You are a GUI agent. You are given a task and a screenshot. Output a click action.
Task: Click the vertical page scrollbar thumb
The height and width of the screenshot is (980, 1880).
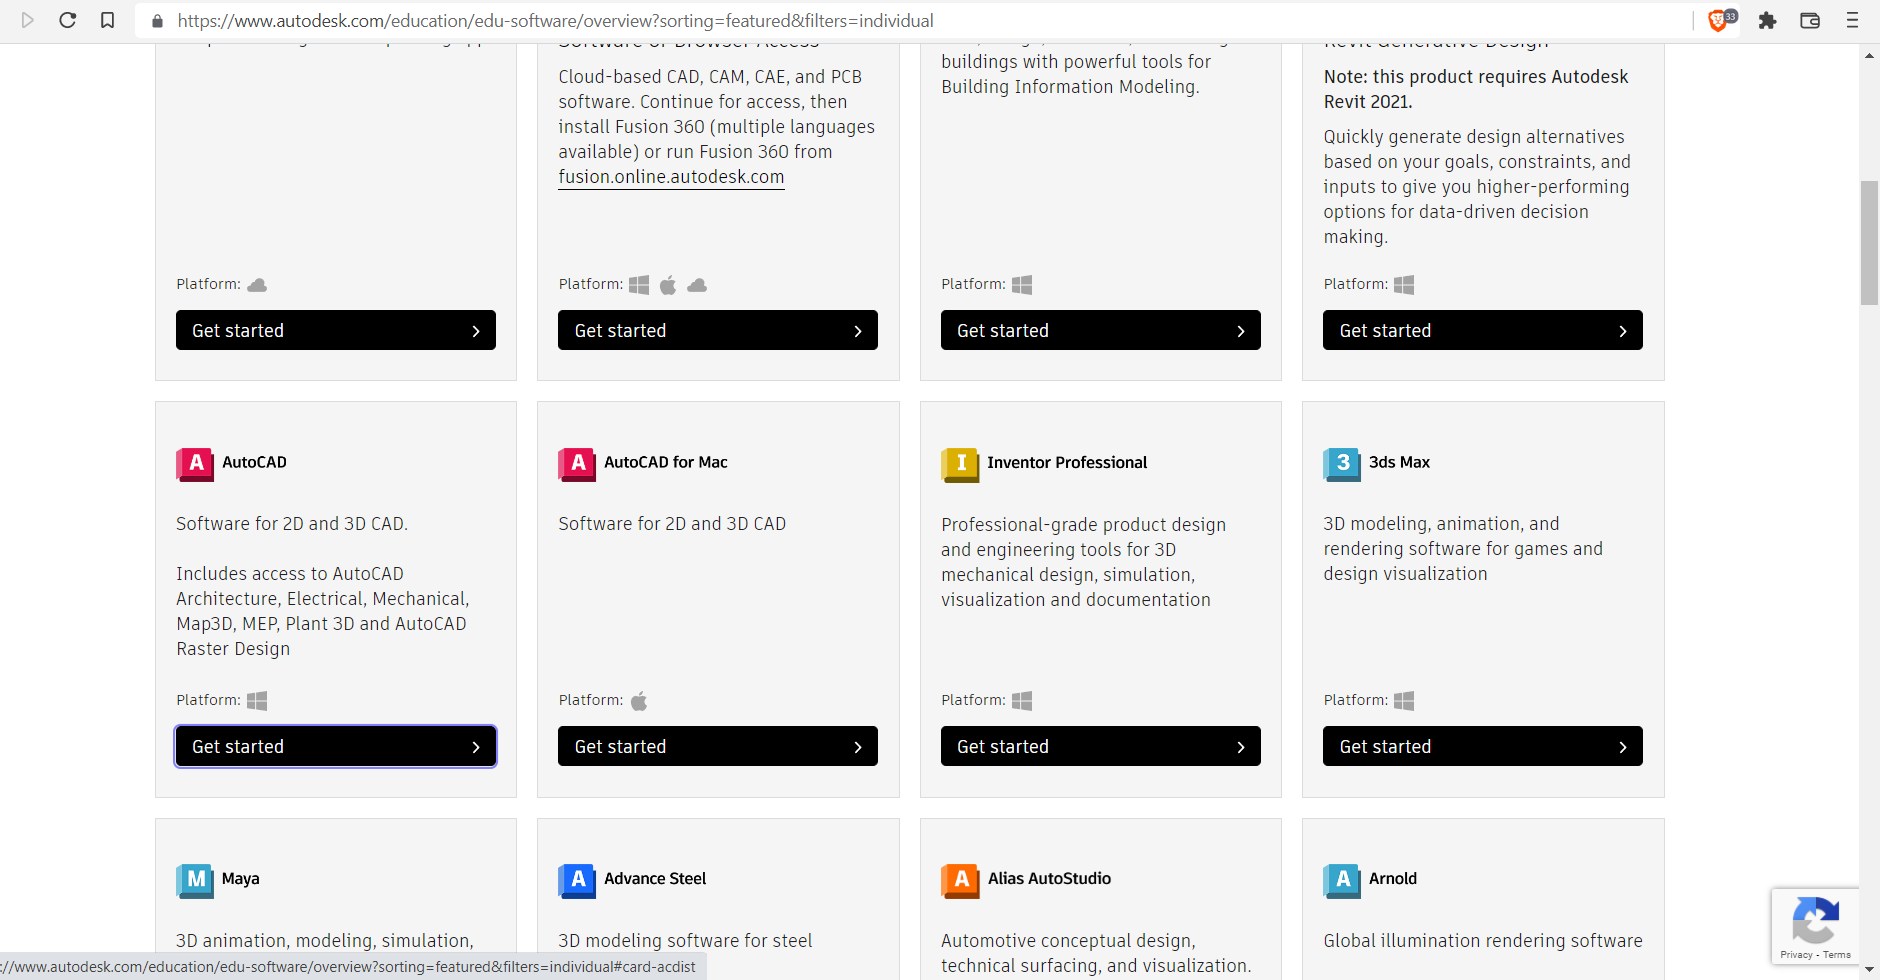click(x=1869, y=243)
